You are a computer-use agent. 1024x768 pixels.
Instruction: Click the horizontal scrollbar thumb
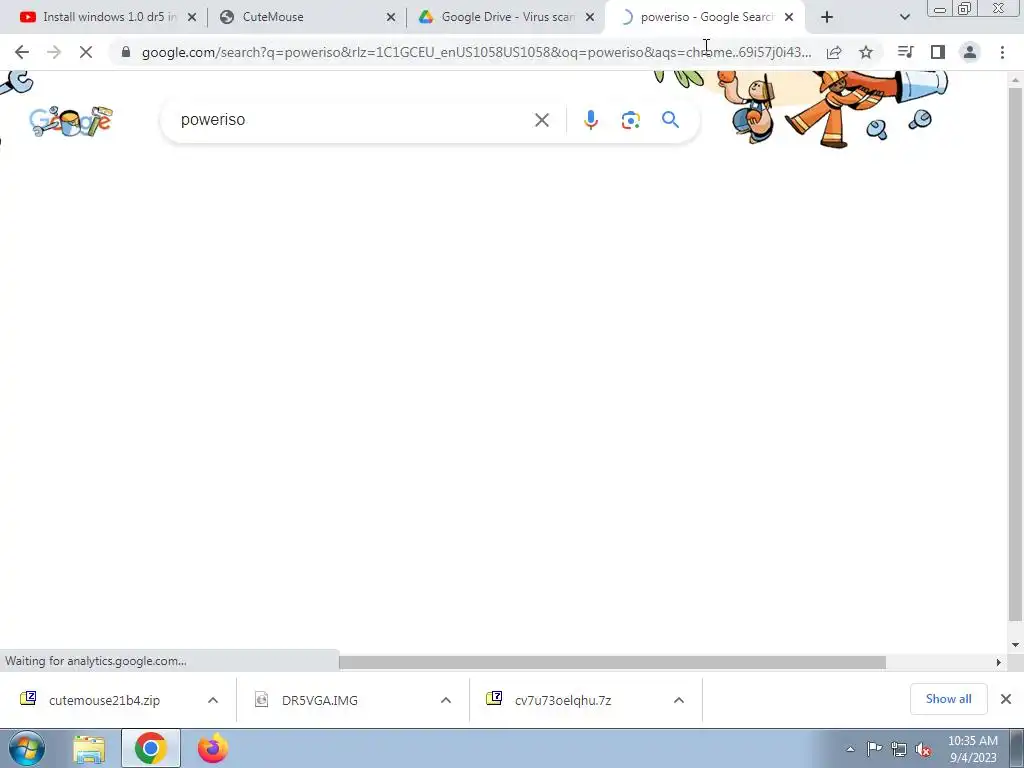coord(612,662)
